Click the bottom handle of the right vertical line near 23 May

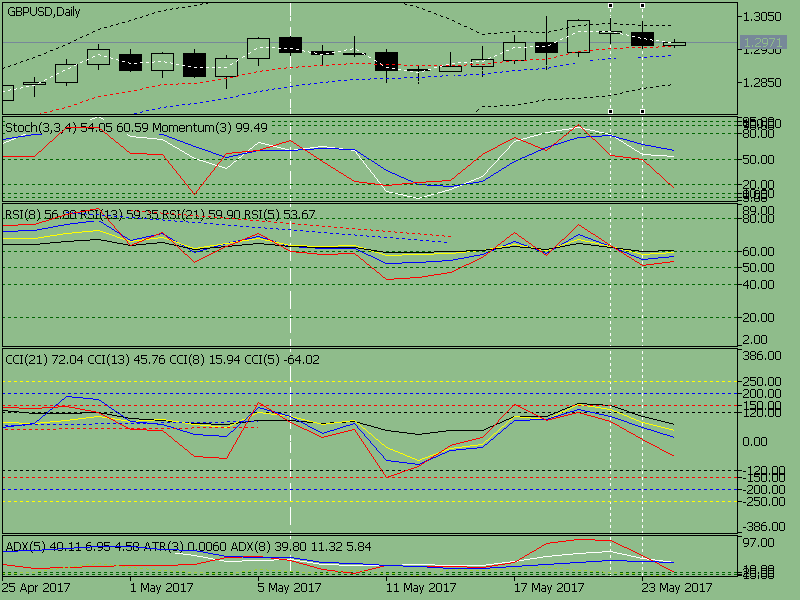pyautogui.click(x=642, y=111)
